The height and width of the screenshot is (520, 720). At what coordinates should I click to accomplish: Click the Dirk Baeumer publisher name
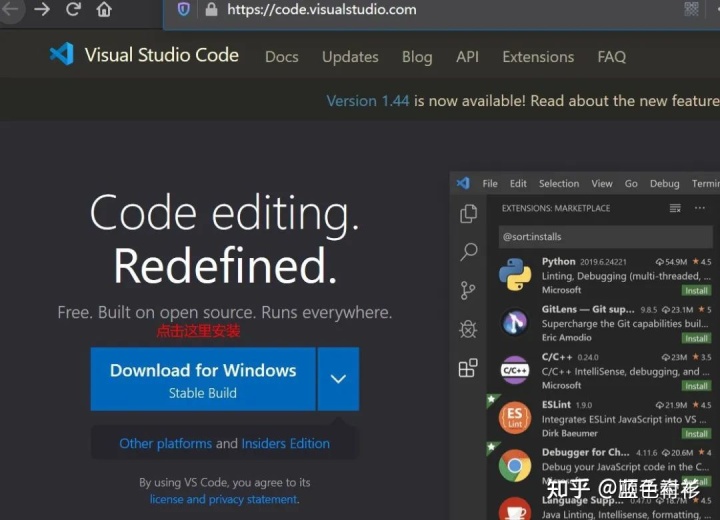pos(569,433)
